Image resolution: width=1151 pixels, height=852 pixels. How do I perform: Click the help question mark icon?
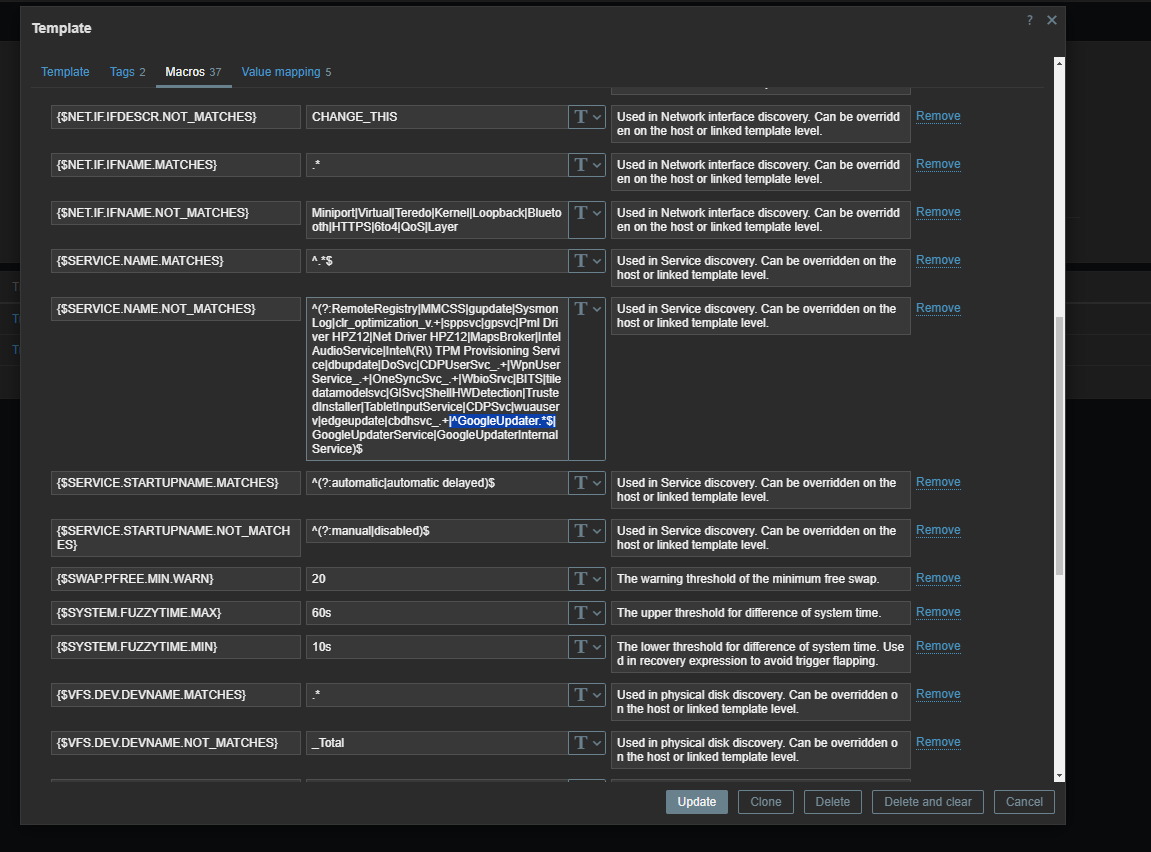(x=1029, y=20)
